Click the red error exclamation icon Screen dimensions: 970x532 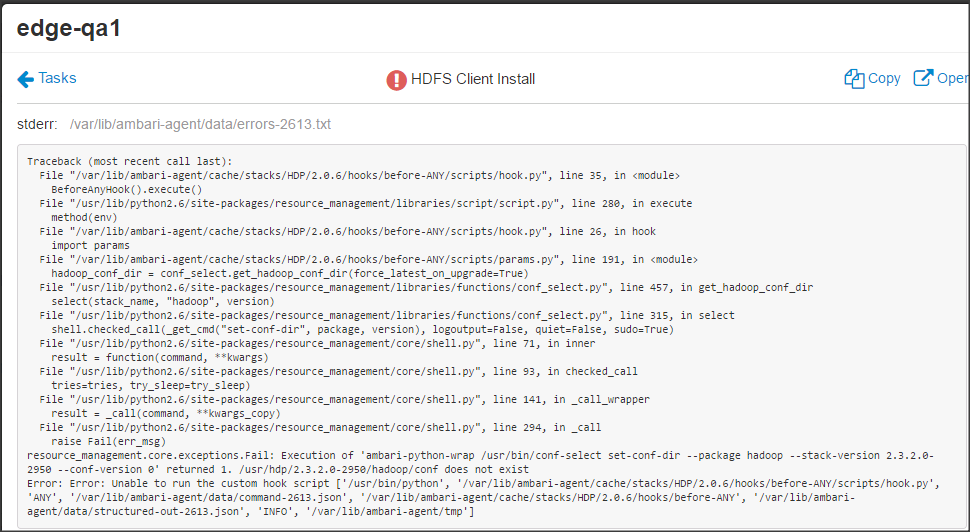point(397,80)
